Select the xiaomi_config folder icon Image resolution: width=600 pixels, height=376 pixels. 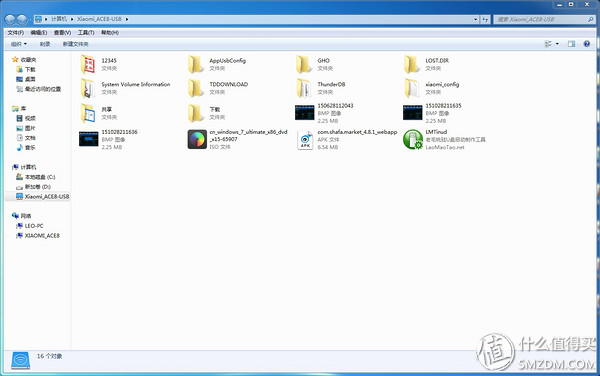412,88
